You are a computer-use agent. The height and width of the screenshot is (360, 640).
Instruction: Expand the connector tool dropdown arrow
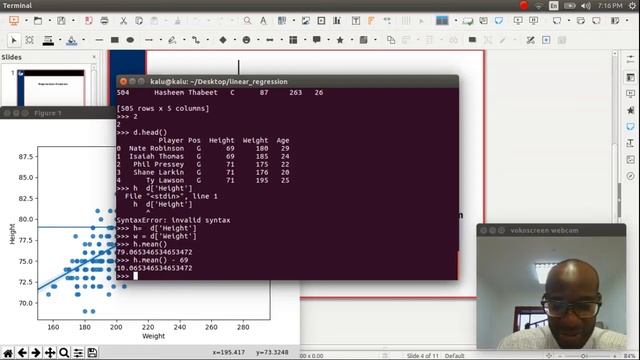click(208, 40)
